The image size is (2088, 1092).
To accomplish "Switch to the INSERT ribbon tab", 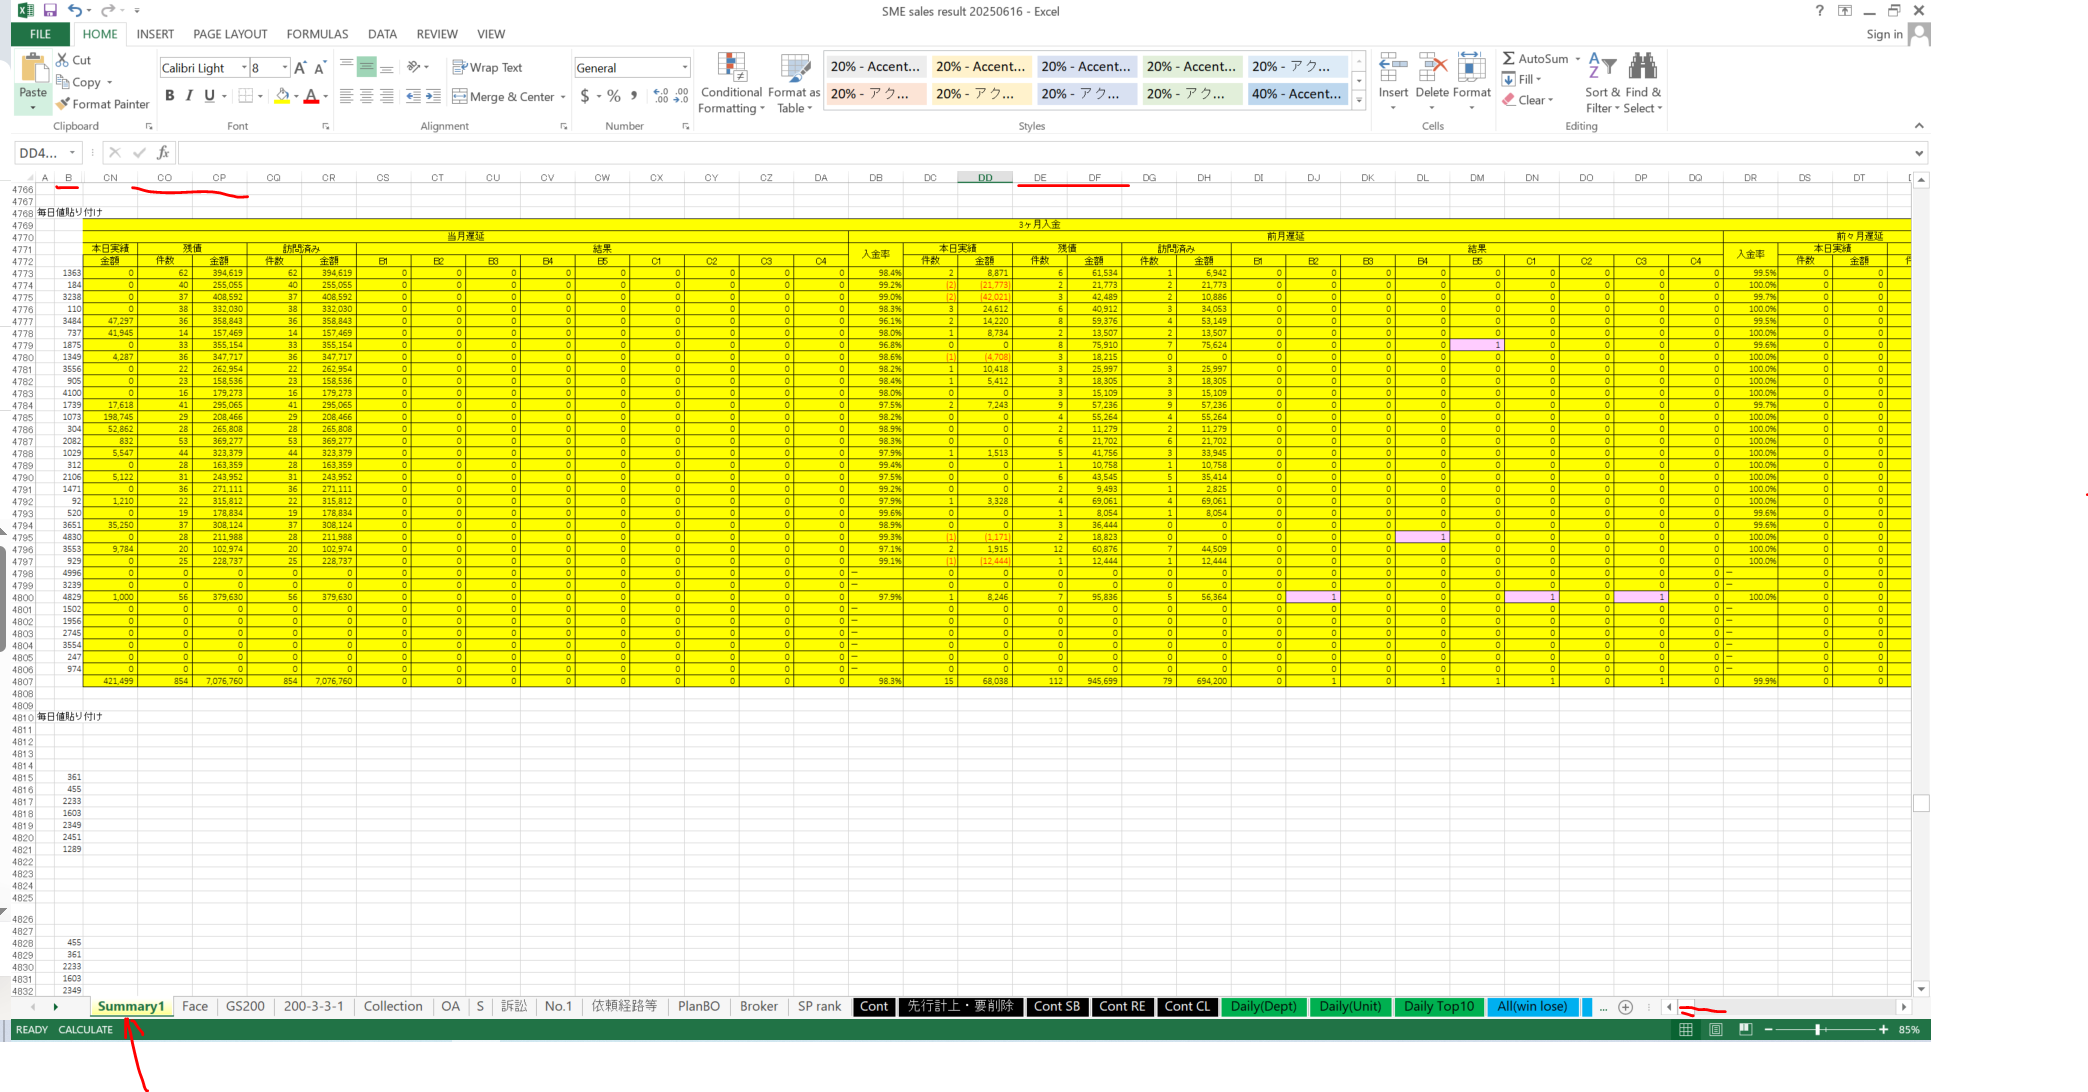I will (x=155, y=34).
